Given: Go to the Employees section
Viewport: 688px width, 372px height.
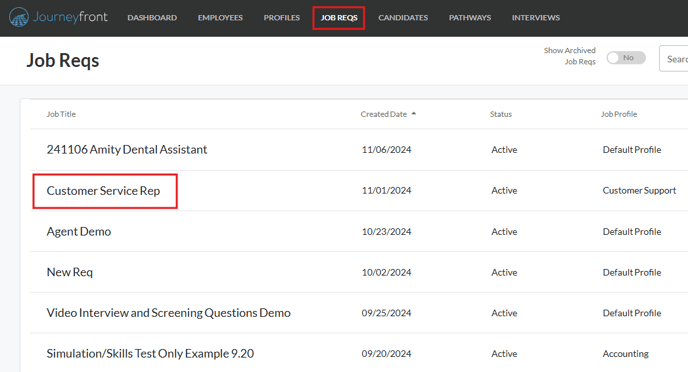Looking at the screenshot, I should [x=220, y=18].
